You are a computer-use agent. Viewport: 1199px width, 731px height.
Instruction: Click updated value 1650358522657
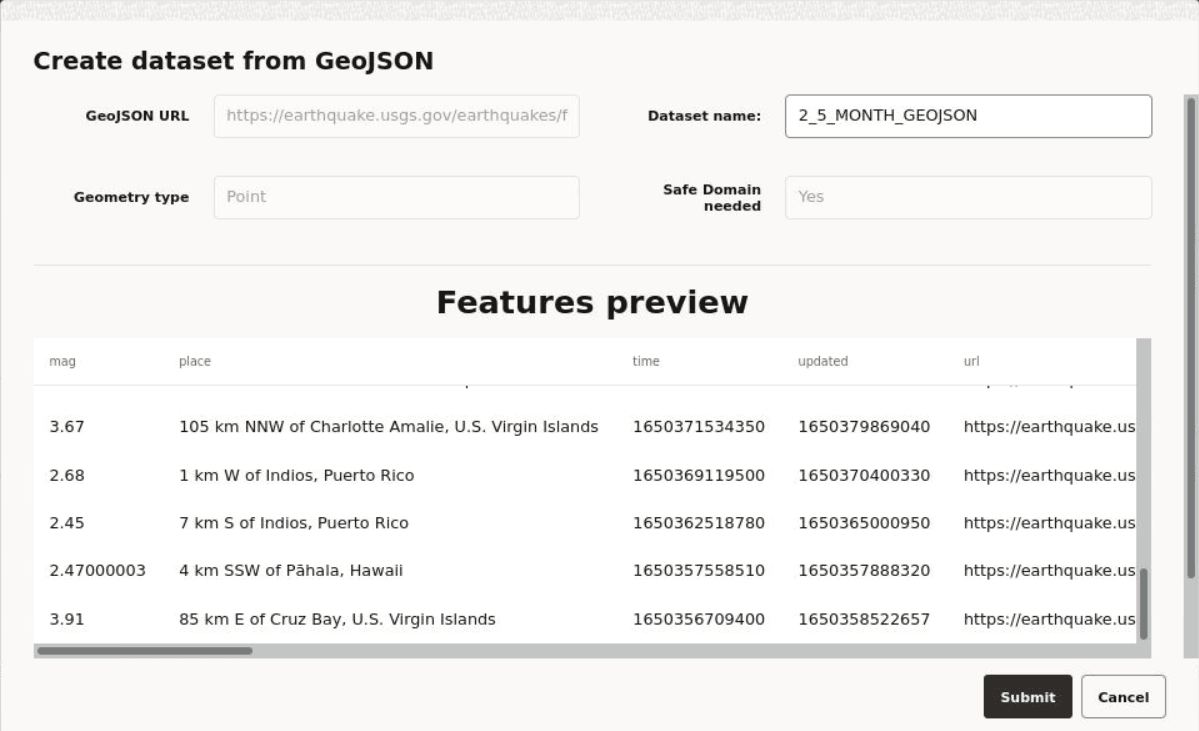864,619
